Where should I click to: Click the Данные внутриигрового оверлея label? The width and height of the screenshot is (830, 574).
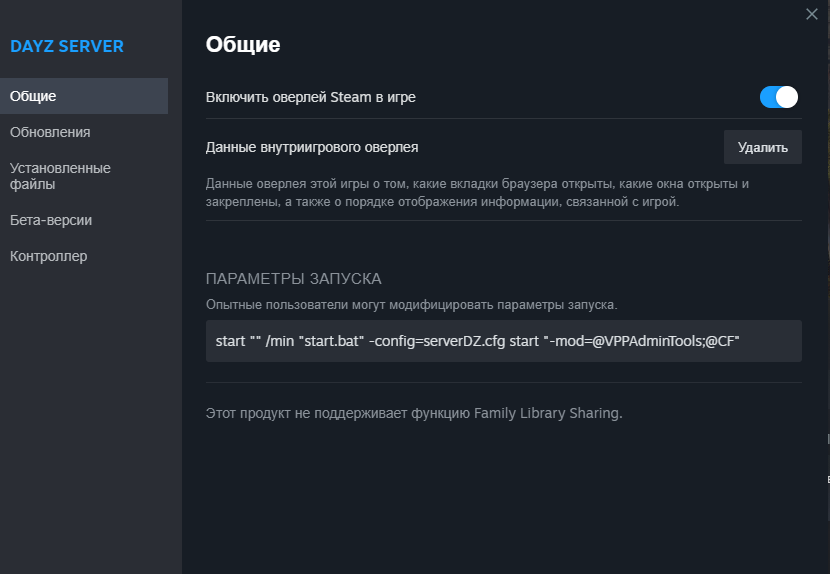click(312, 147)
